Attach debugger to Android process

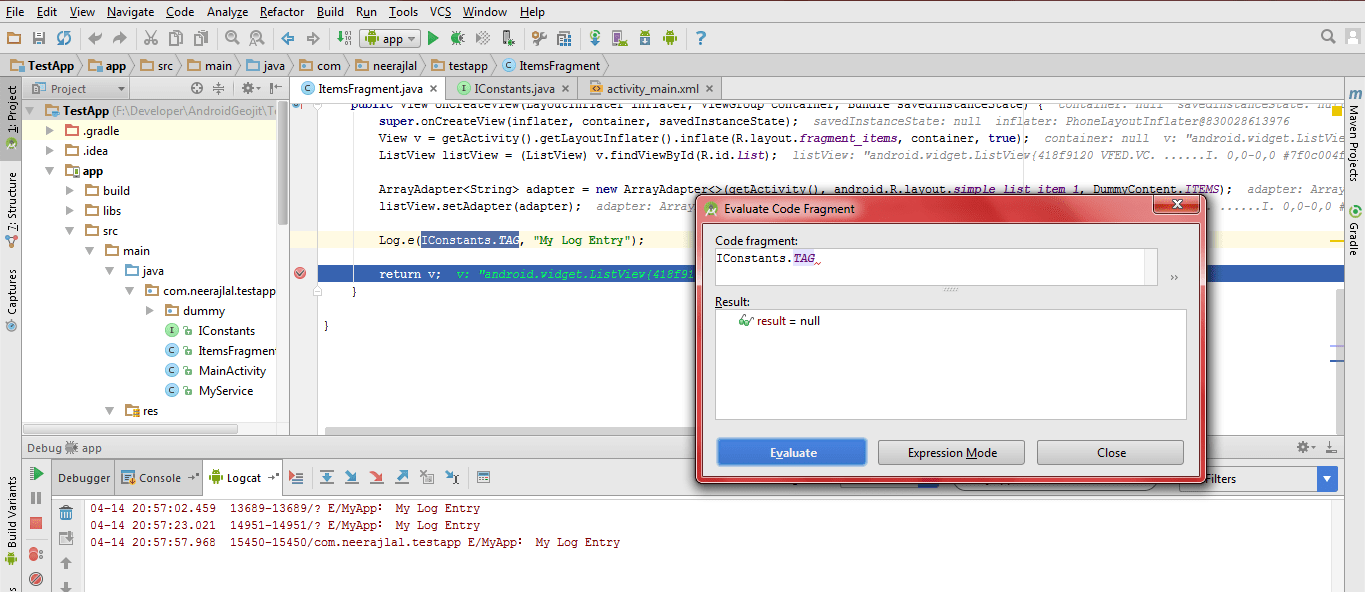[507, 38]
